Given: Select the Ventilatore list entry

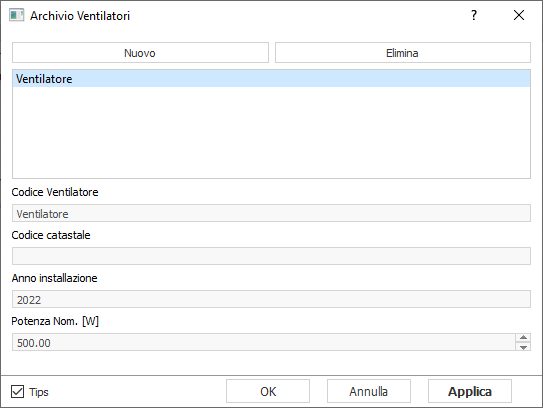Looking at the screenshot, I should [x=271, y=79].
